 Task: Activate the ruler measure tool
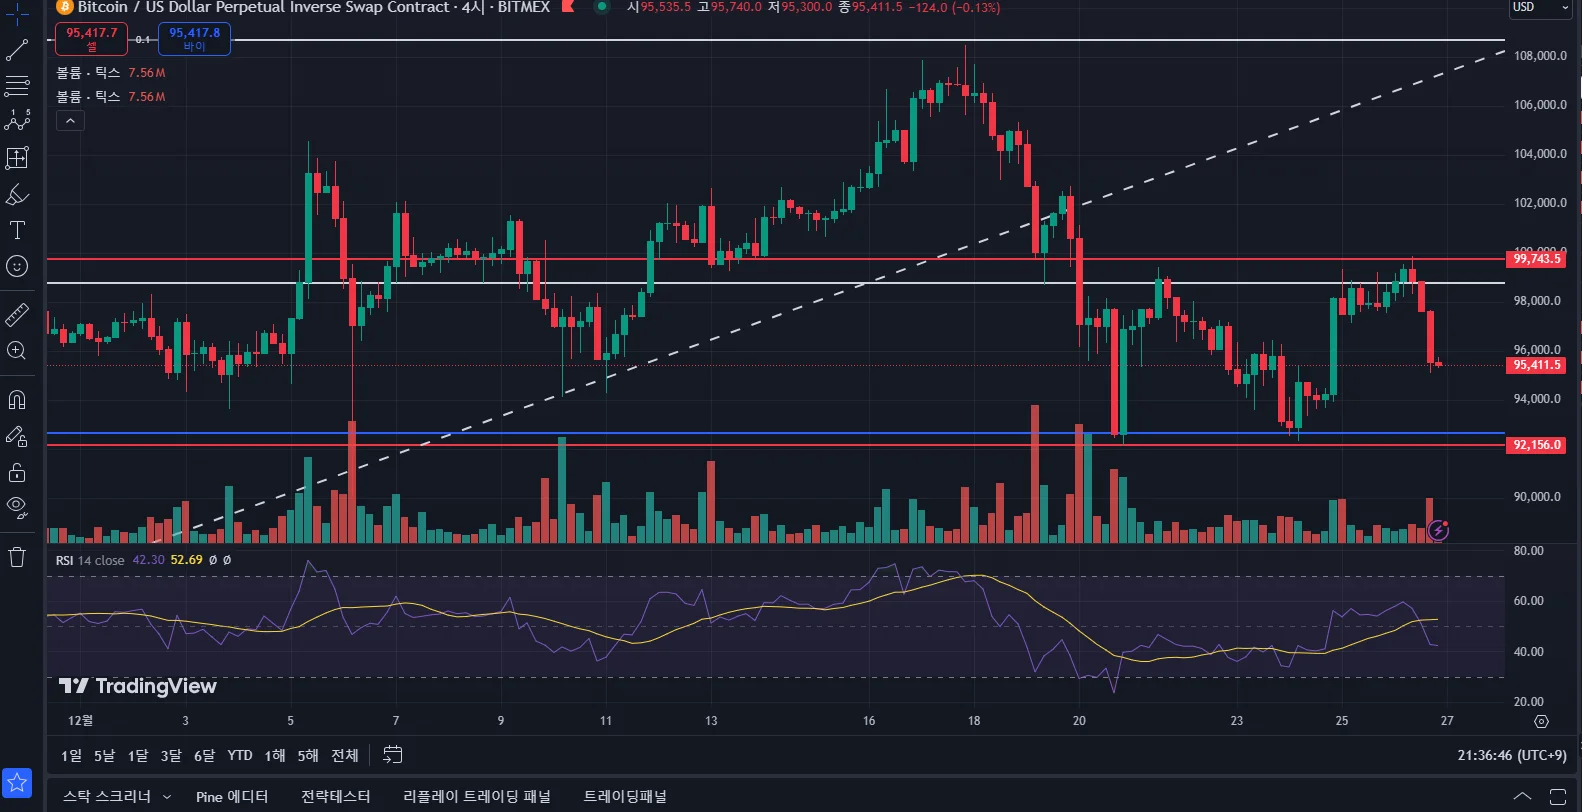coord(17,315)
